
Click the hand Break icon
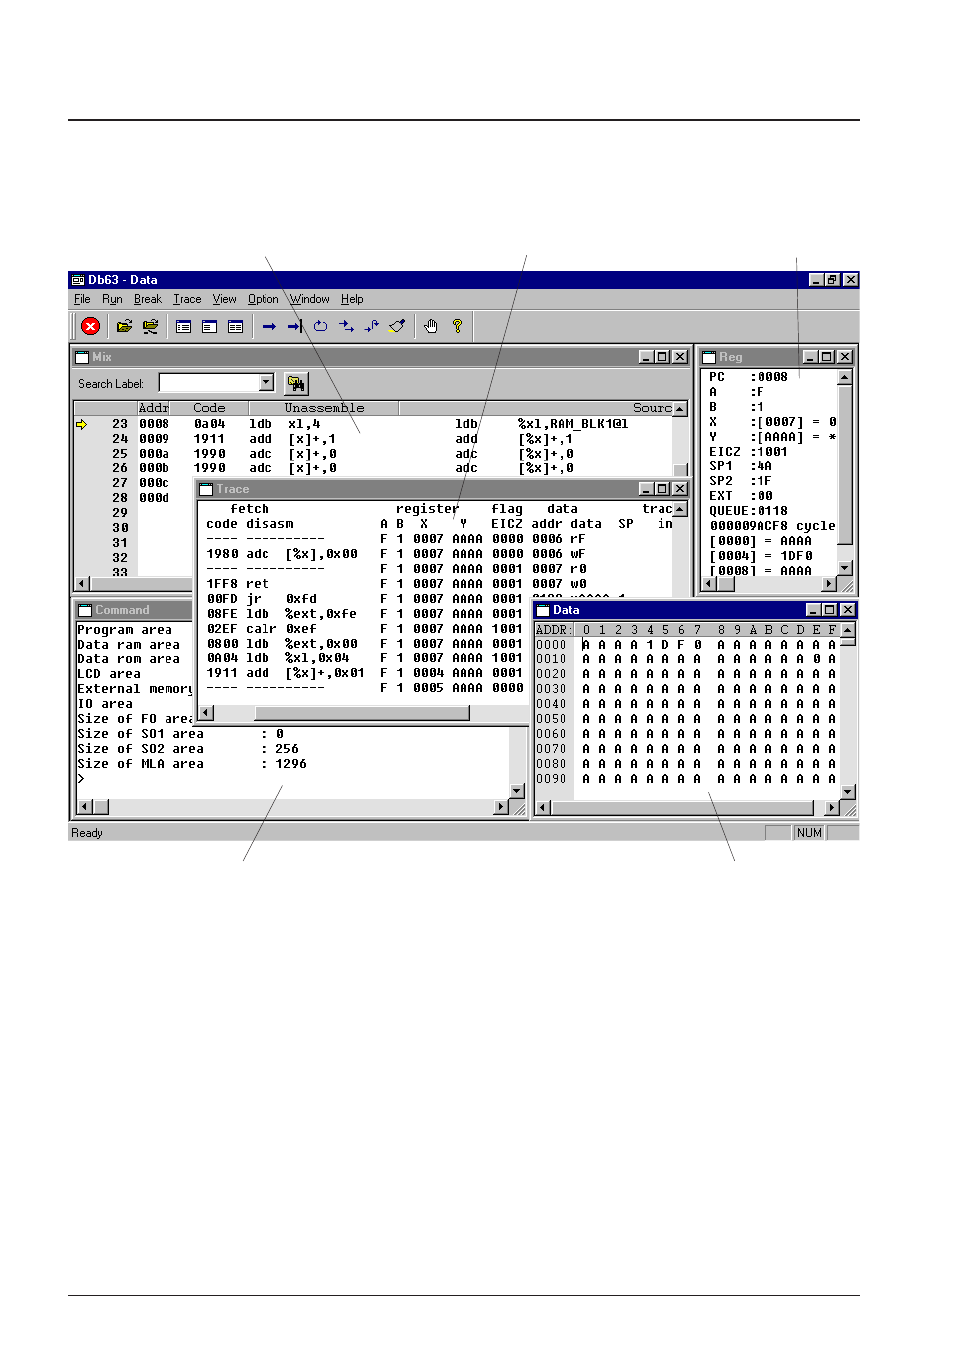tap(431, 326)
